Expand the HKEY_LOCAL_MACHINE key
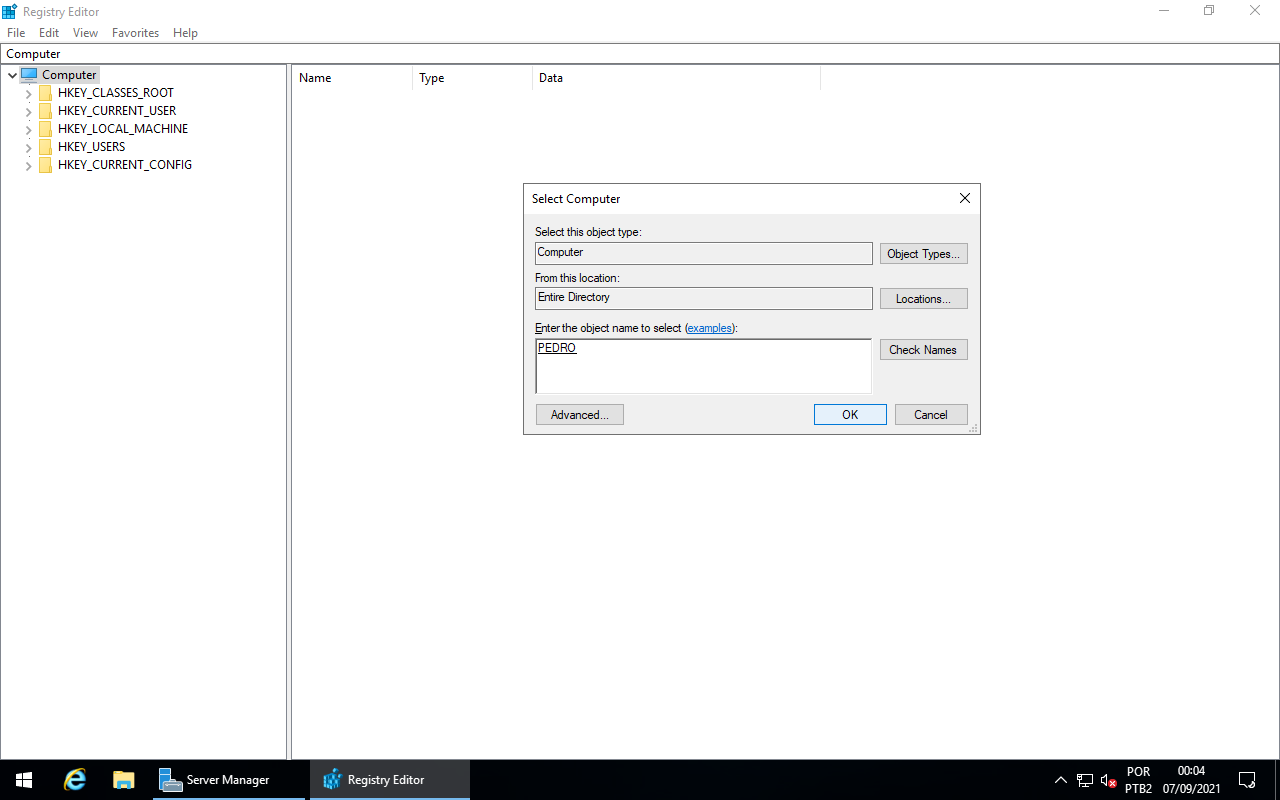The image size is (1280, 800). tap(28, 129)
